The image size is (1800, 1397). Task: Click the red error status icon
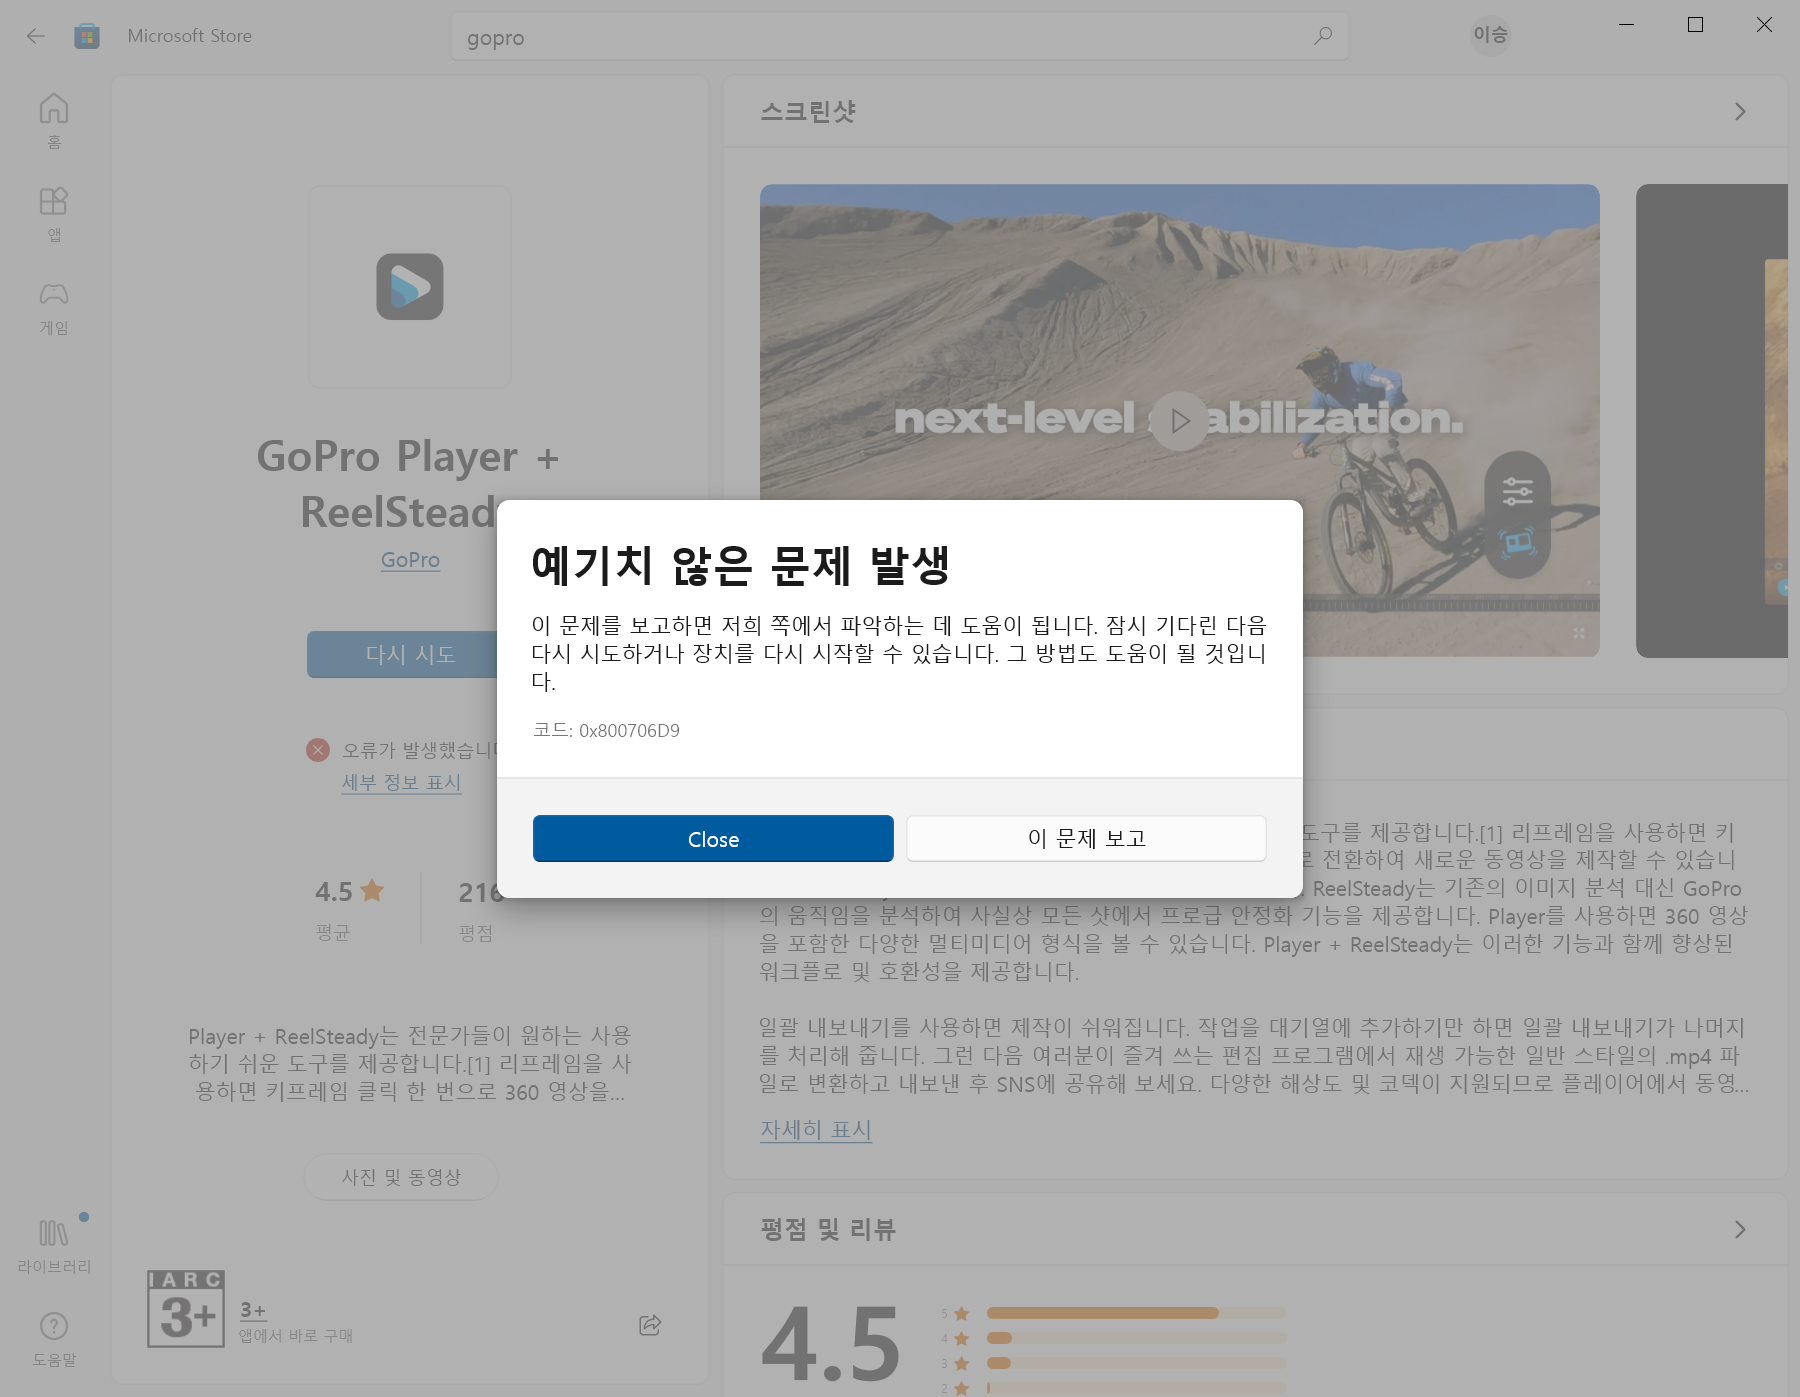(x=318, y=750)
